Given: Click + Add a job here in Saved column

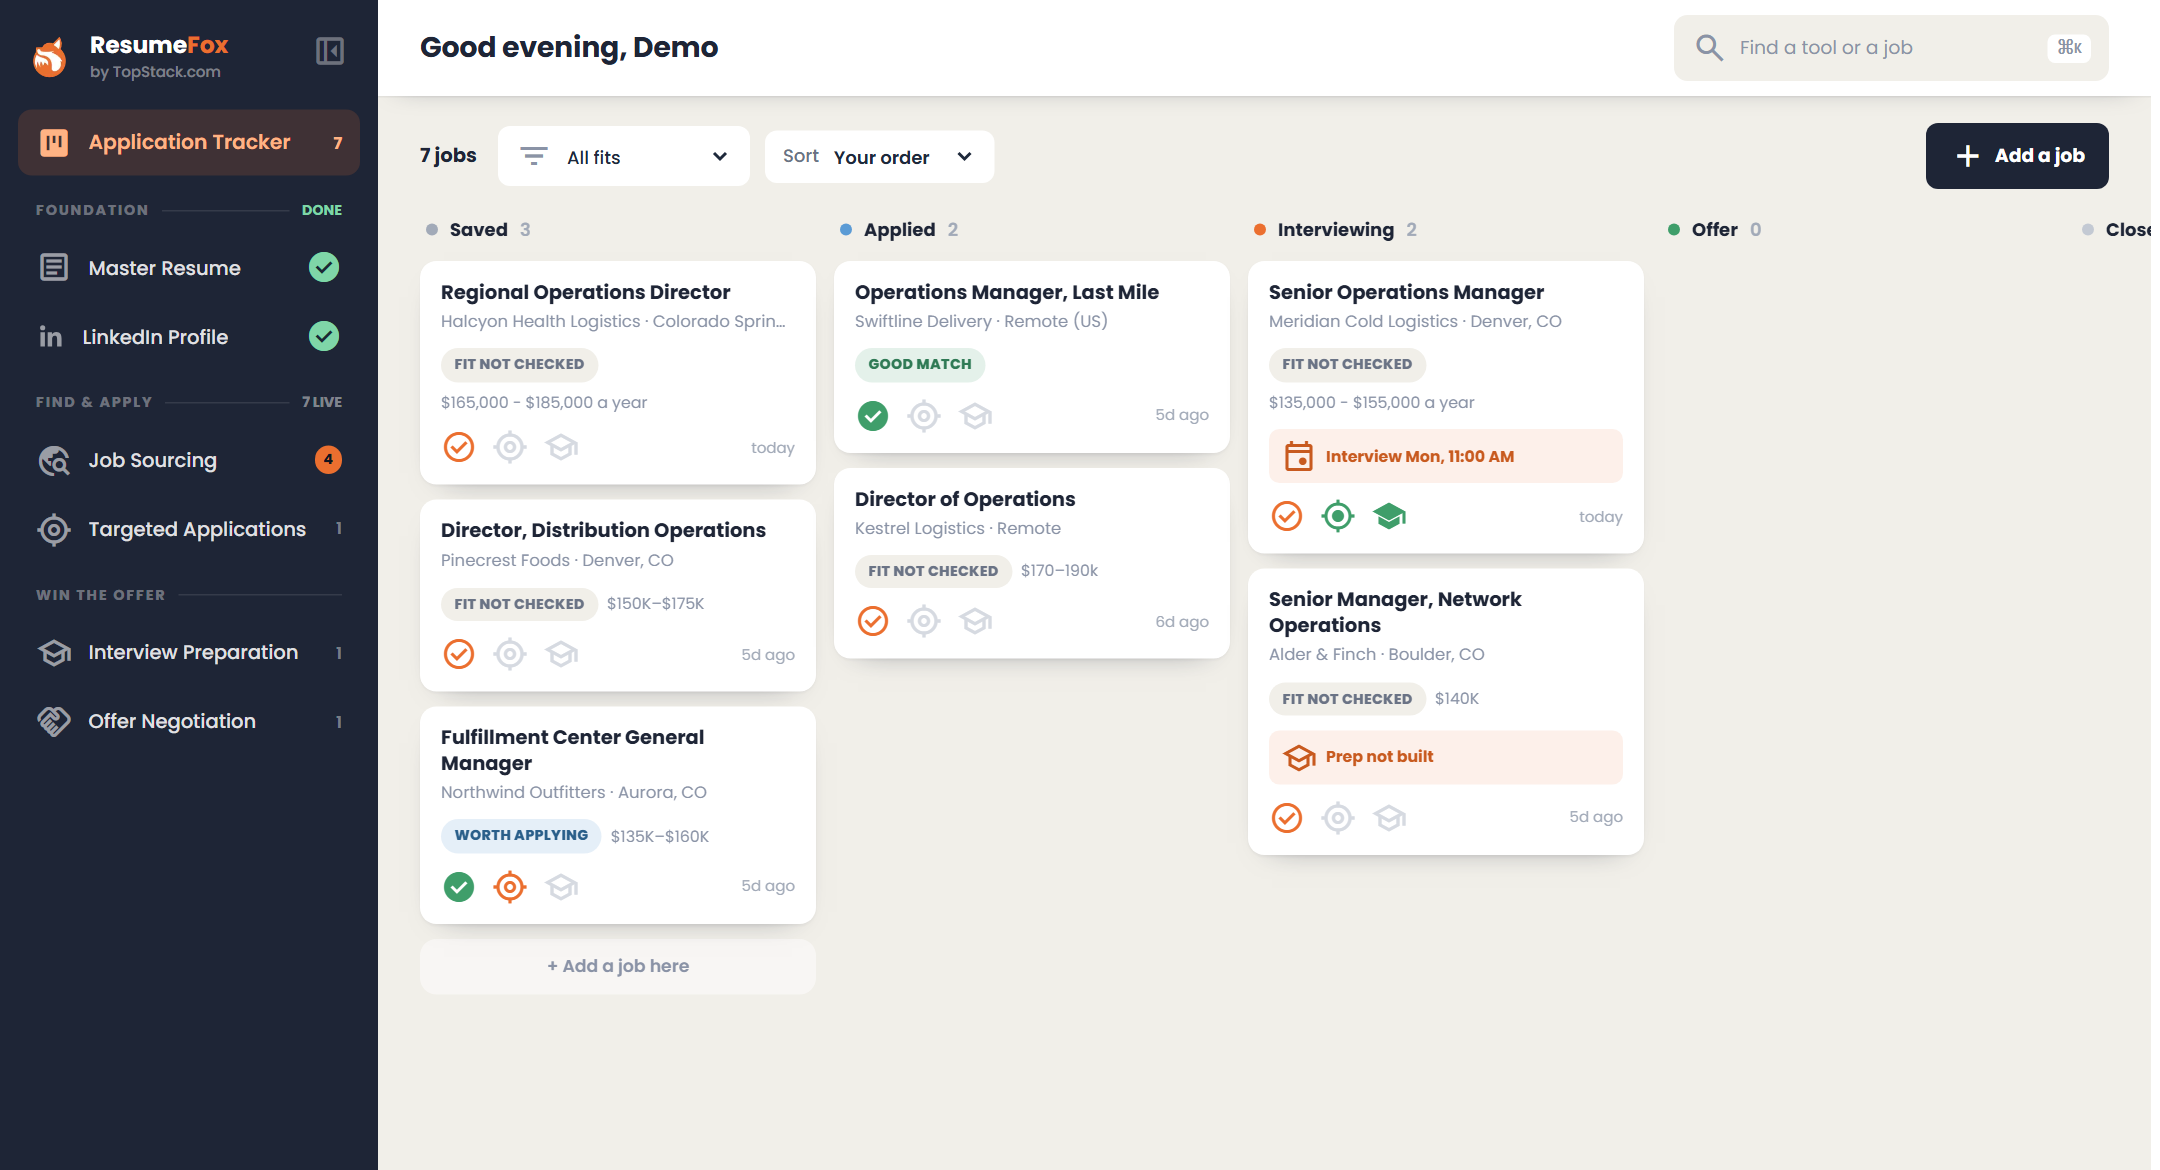Looking at the screenshot, I should (x=618, y=966).
